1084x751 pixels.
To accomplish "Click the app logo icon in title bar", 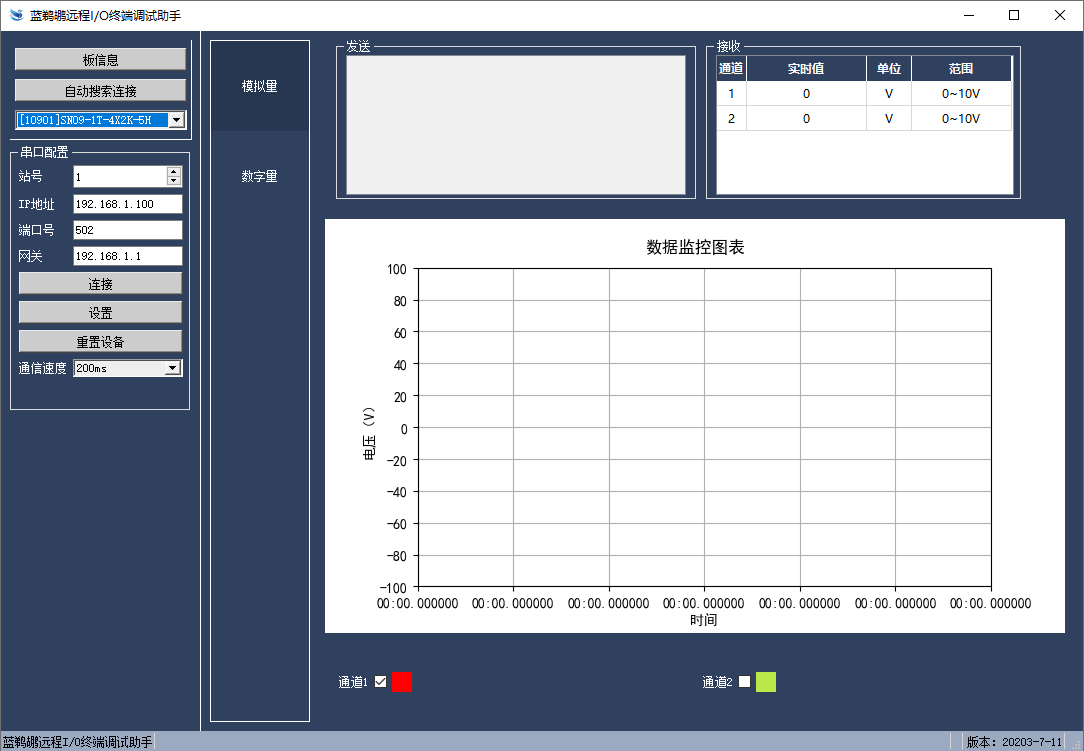I will pos(16,15).
